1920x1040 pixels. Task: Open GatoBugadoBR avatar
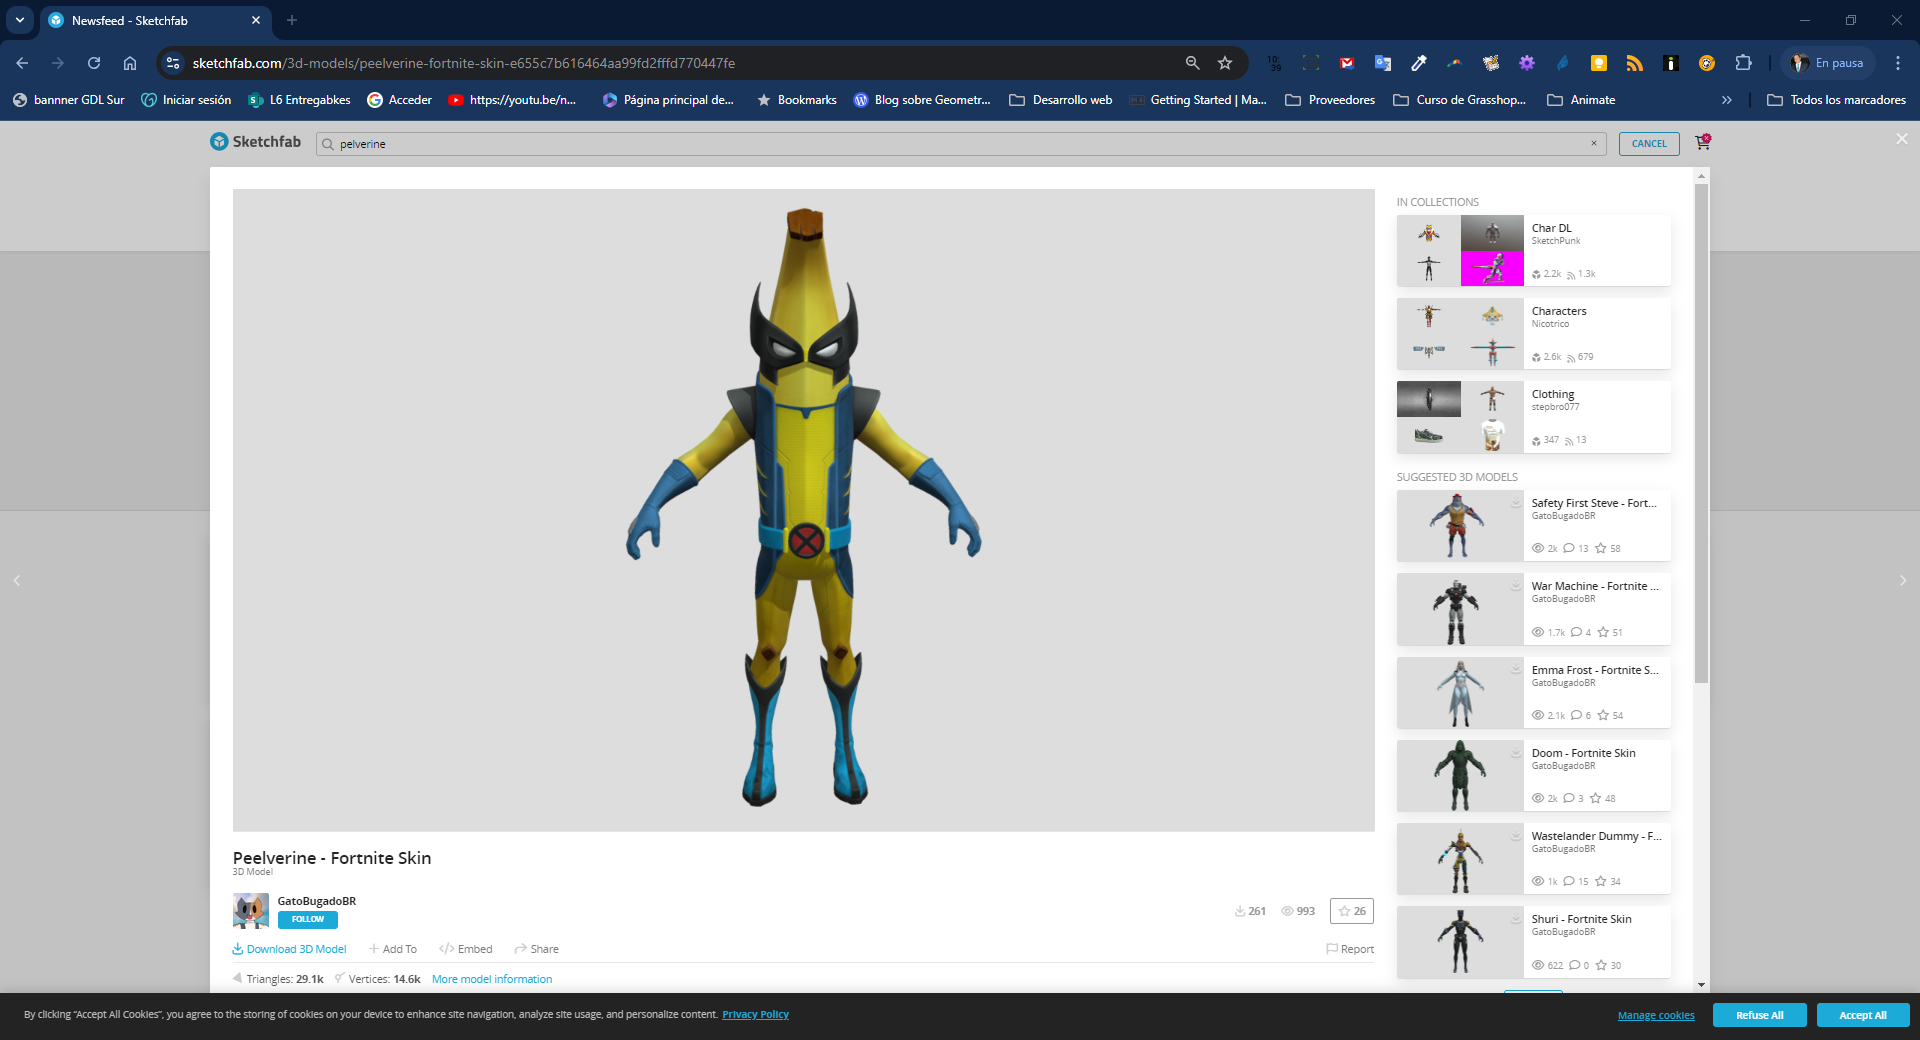click(251, 911)
